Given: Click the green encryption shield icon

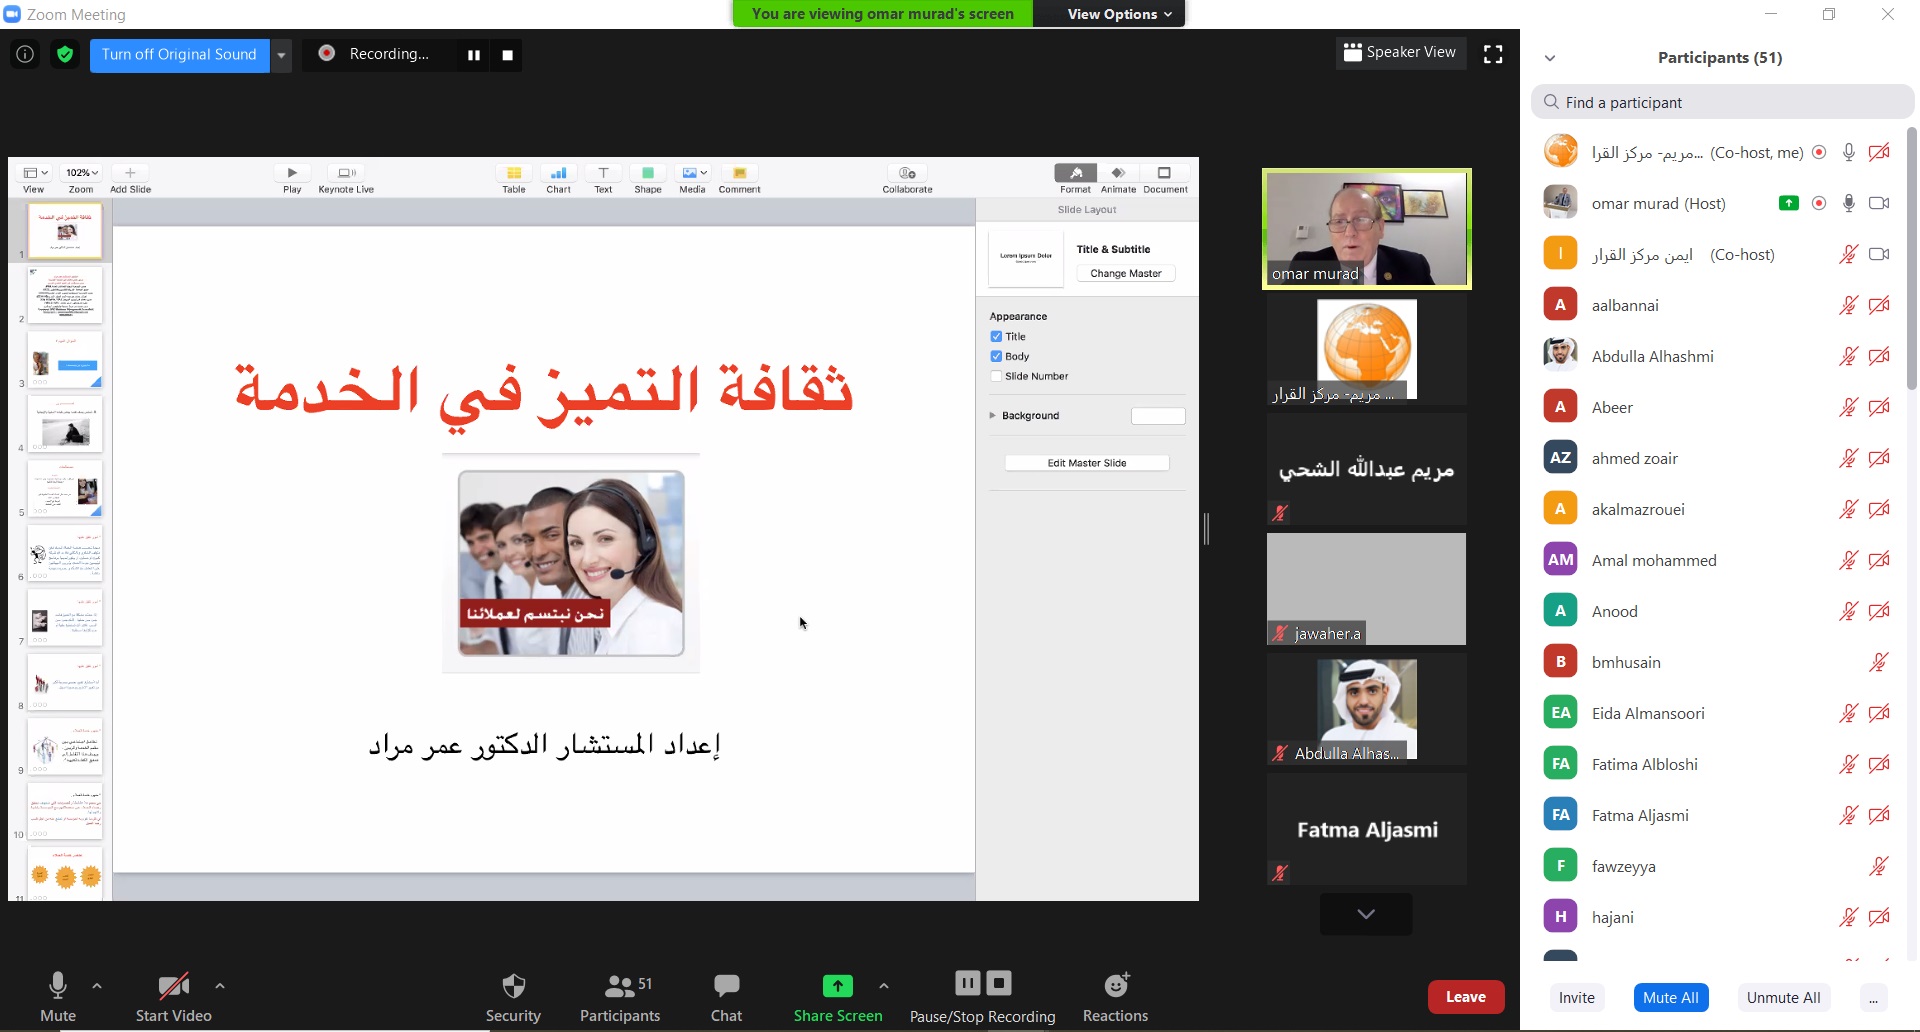Looking at the screenshot, I should click(x=65, y=55).
